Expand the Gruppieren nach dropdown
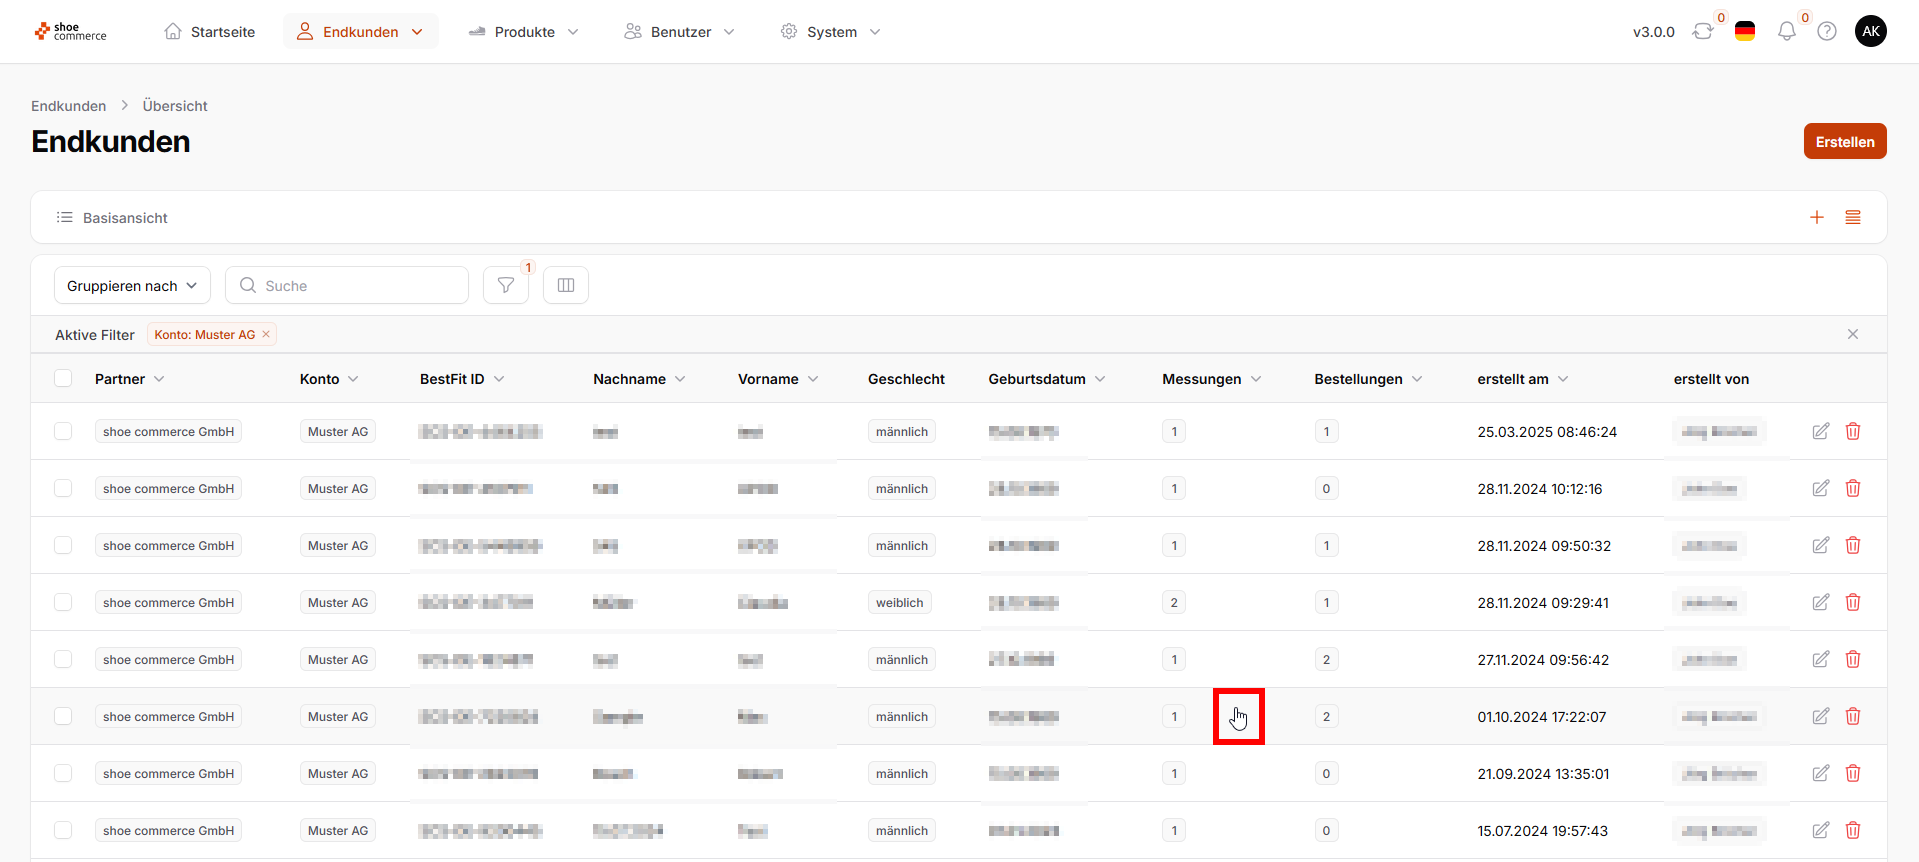The height and width of the screenshot is (862, 1919). 132,285
